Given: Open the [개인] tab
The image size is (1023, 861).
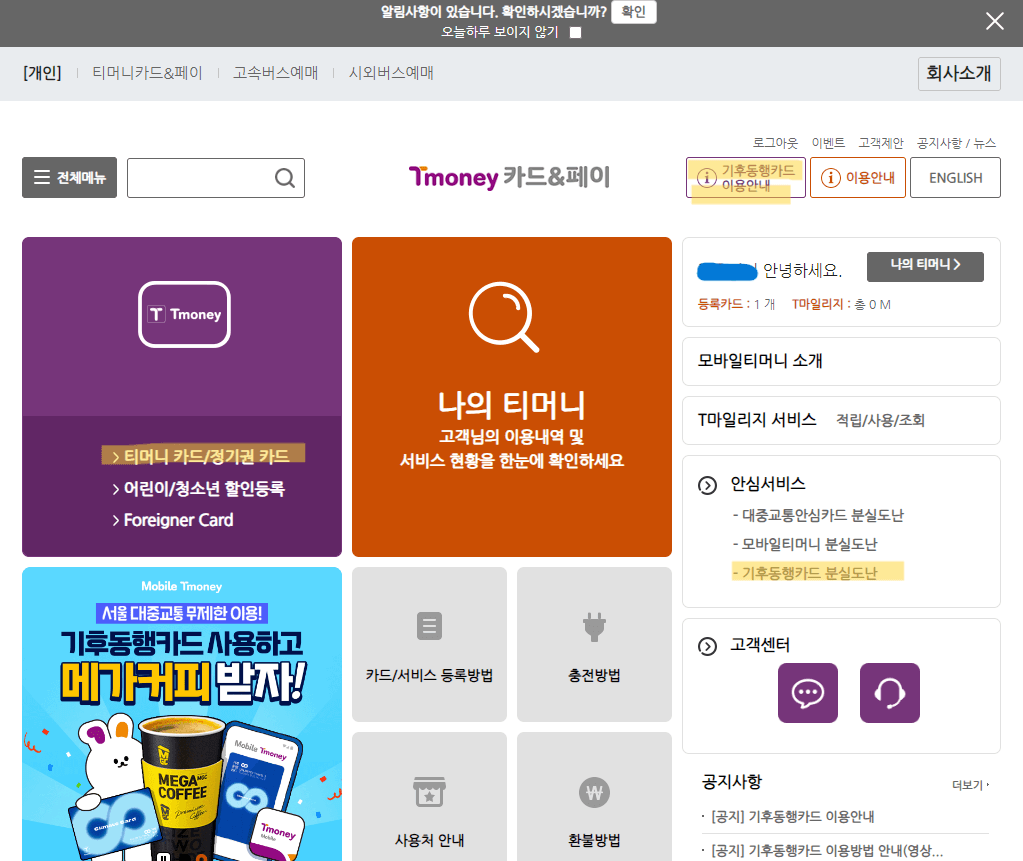Looking at the screenshot, I should tap(42, 73).
